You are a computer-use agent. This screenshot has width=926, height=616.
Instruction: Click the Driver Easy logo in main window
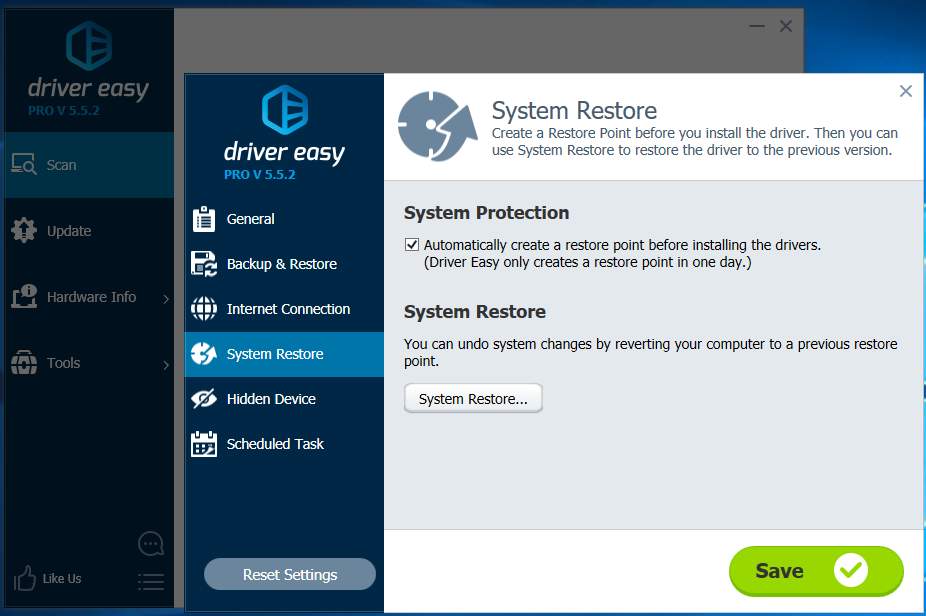[89, 45]
